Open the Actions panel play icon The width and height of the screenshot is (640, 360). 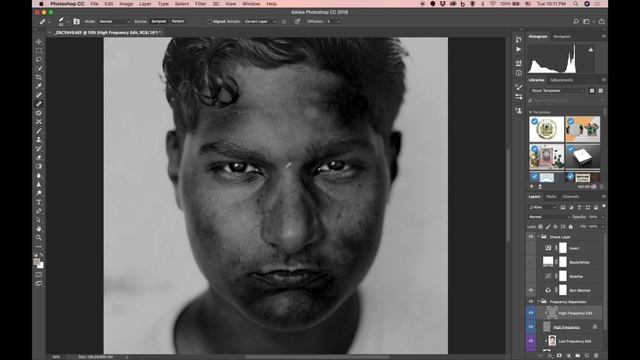(518, 49)
